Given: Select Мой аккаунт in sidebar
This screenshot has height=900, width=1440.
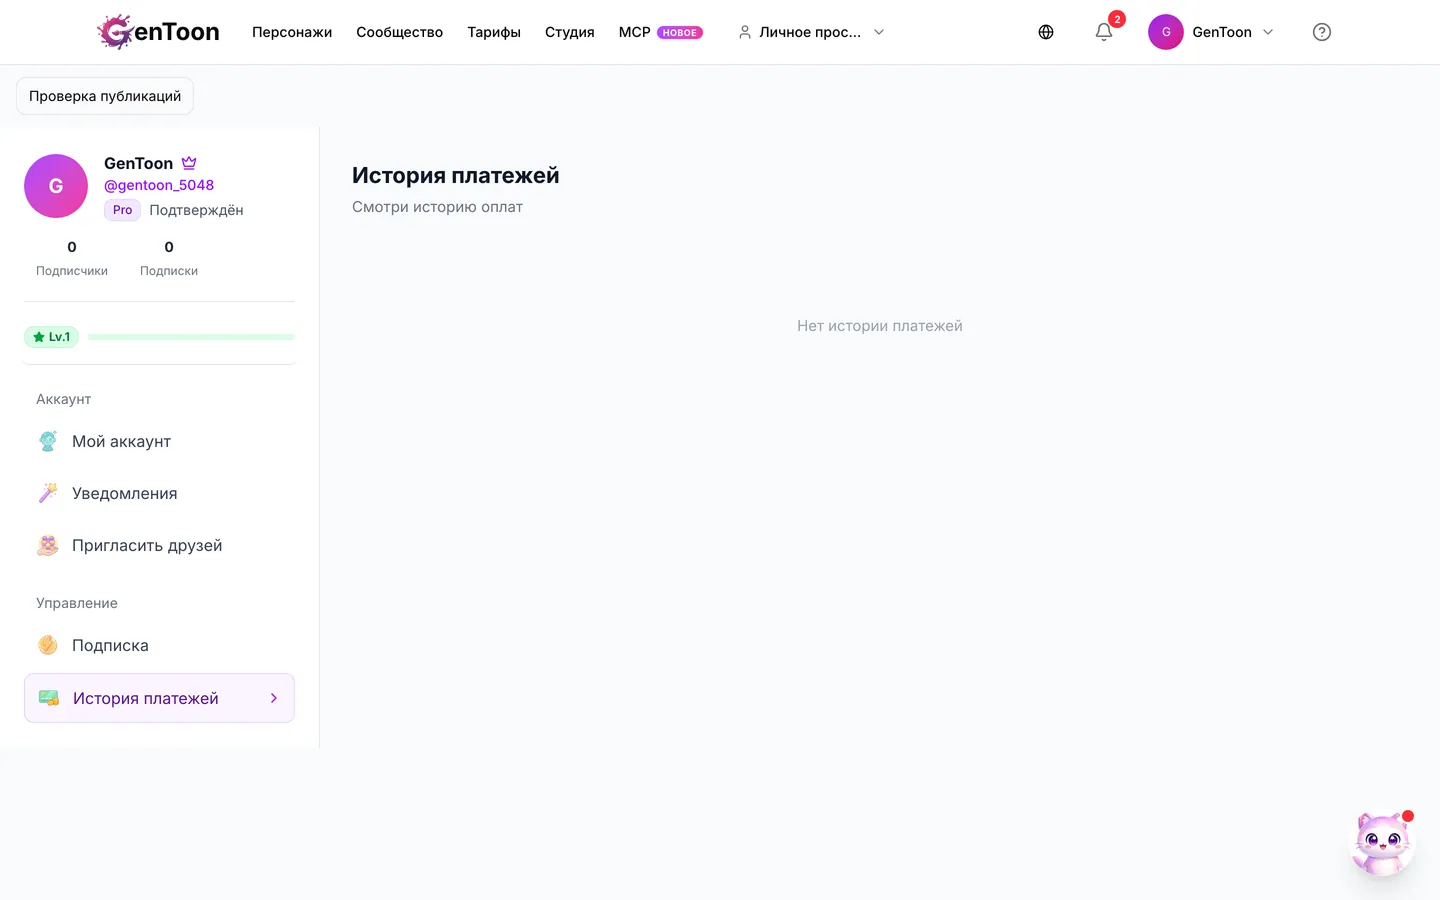Looking at the screenshot, I should point(159,441).
